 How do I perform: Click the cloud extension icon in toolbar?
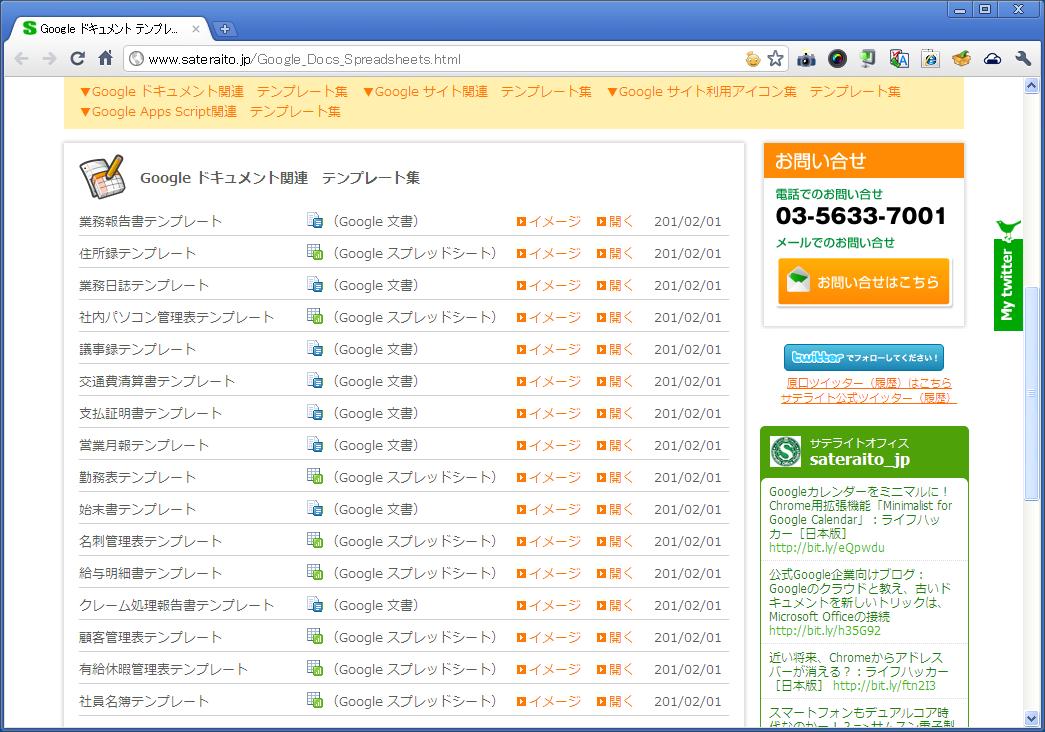coord(992,59)
